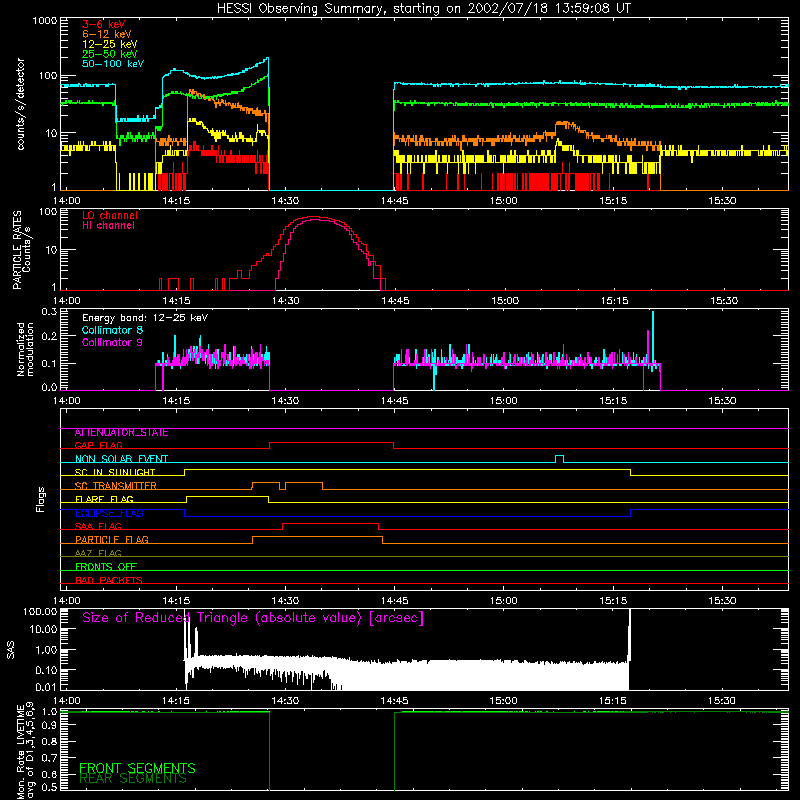Click the FRONTS_OFF flag label
Viewport: 800px width, 800px height.
click(106, 567)
